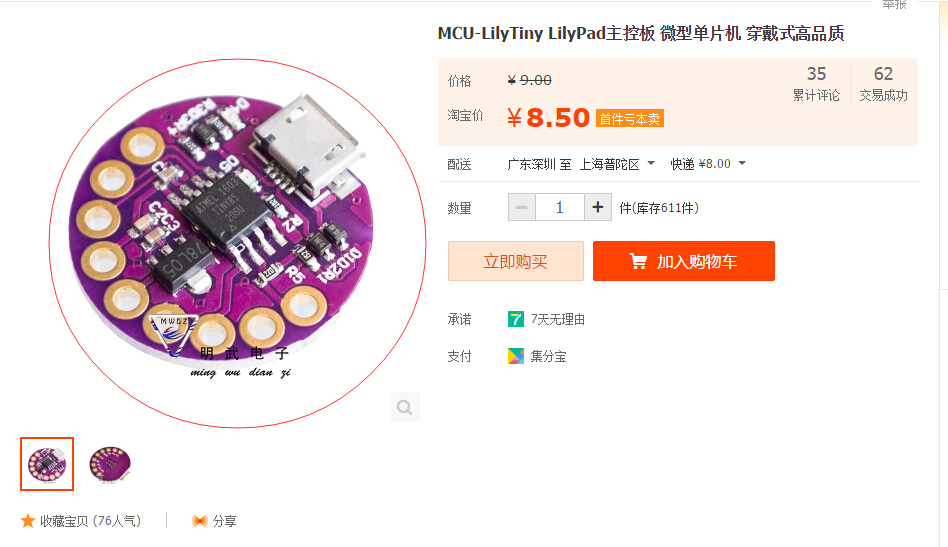
Task: Open the 62 交易成功 transactions link
Action: point(883,83)
